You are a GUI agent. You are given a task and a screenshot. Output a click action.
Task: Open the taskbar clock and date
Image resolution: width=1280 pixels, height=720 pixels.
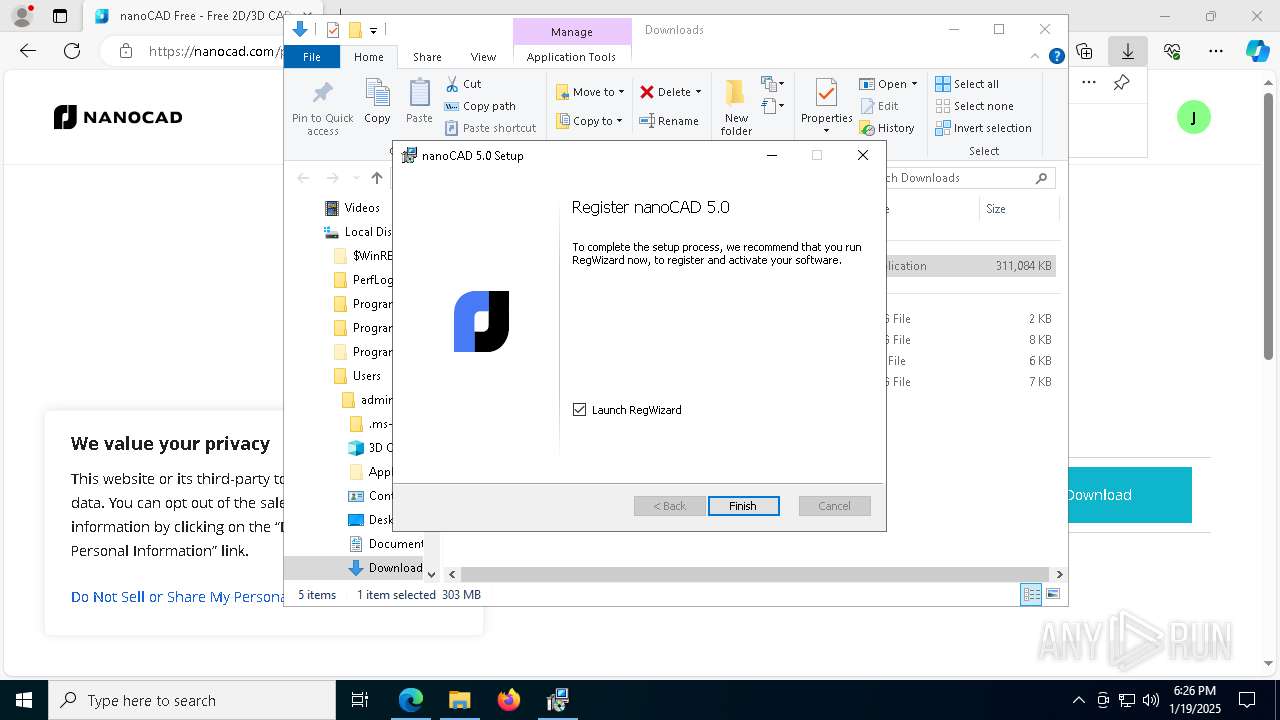(x=1195, y=700)
